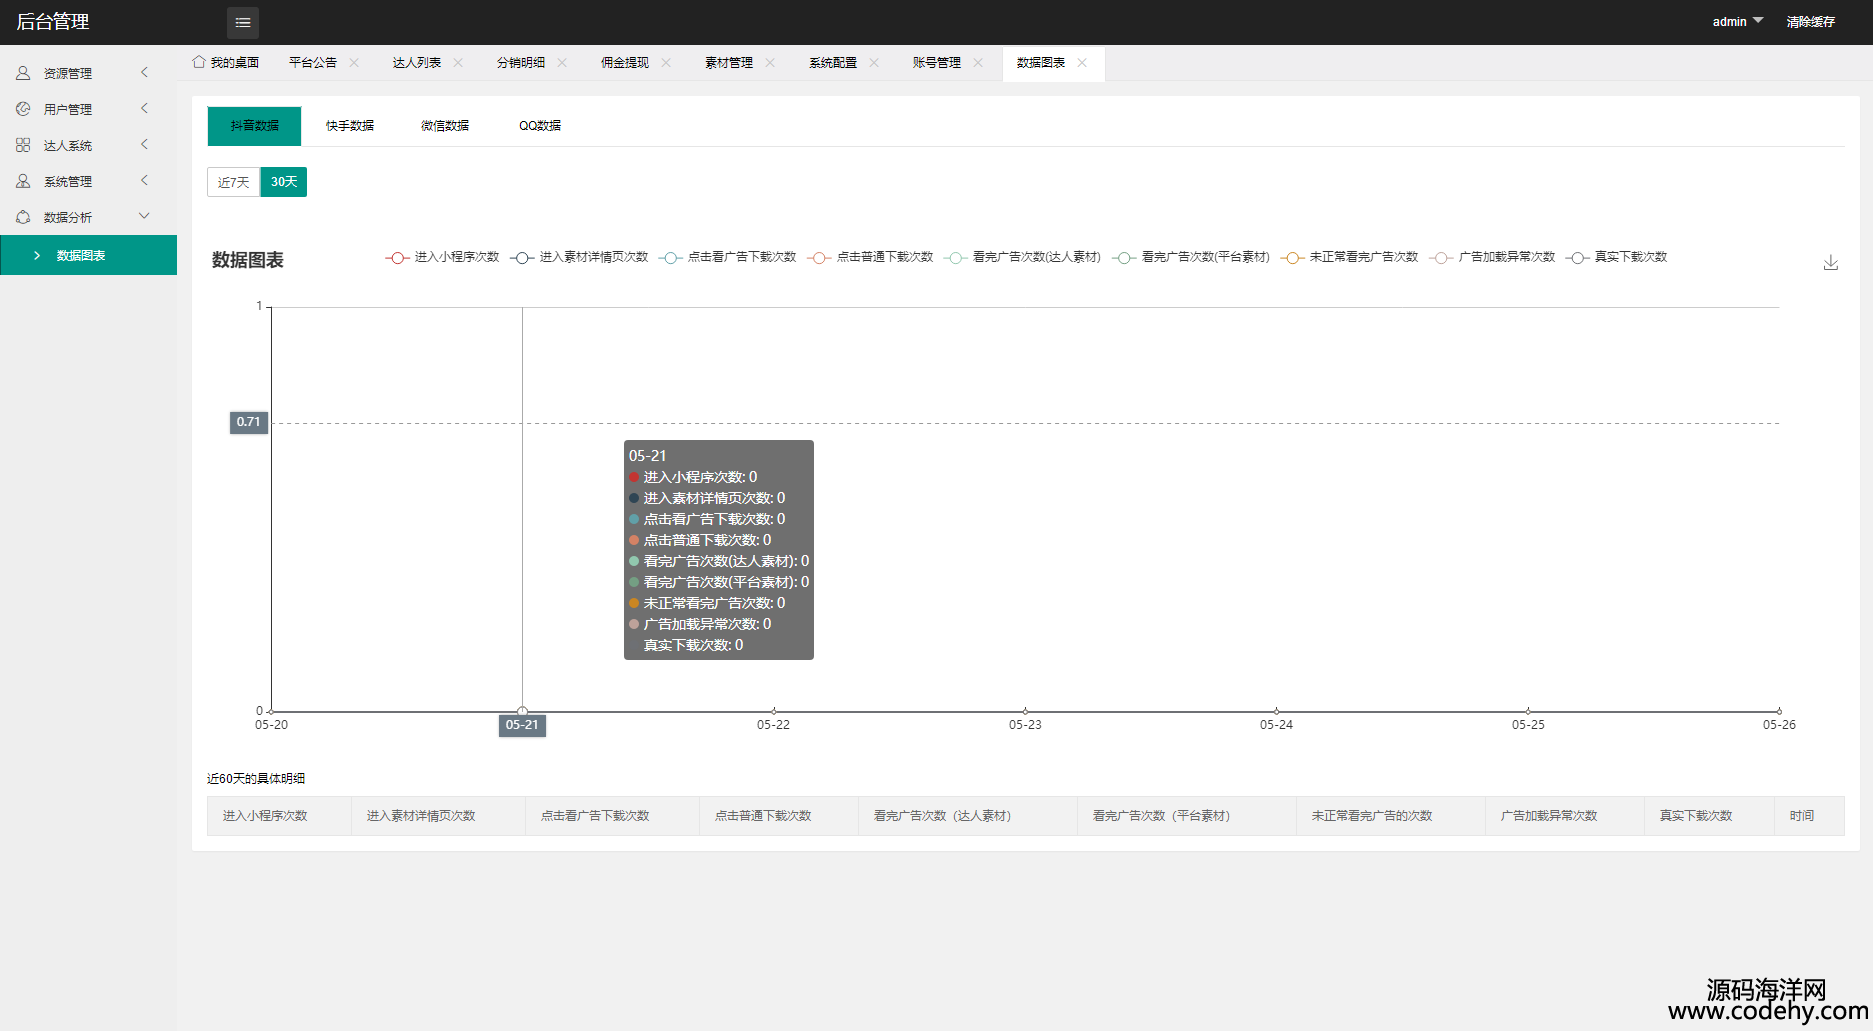
Task: Toggle 点击看广告下载次数 legend series
Action: [727, 257]
